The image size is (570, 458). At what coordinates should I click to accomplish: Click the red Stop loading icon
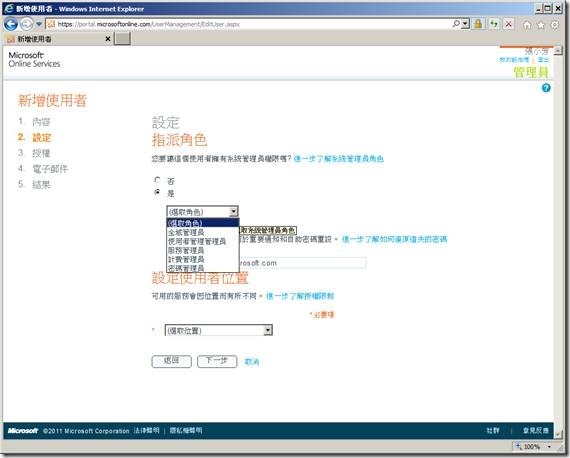pyautogui.click(x=509, y=24)
